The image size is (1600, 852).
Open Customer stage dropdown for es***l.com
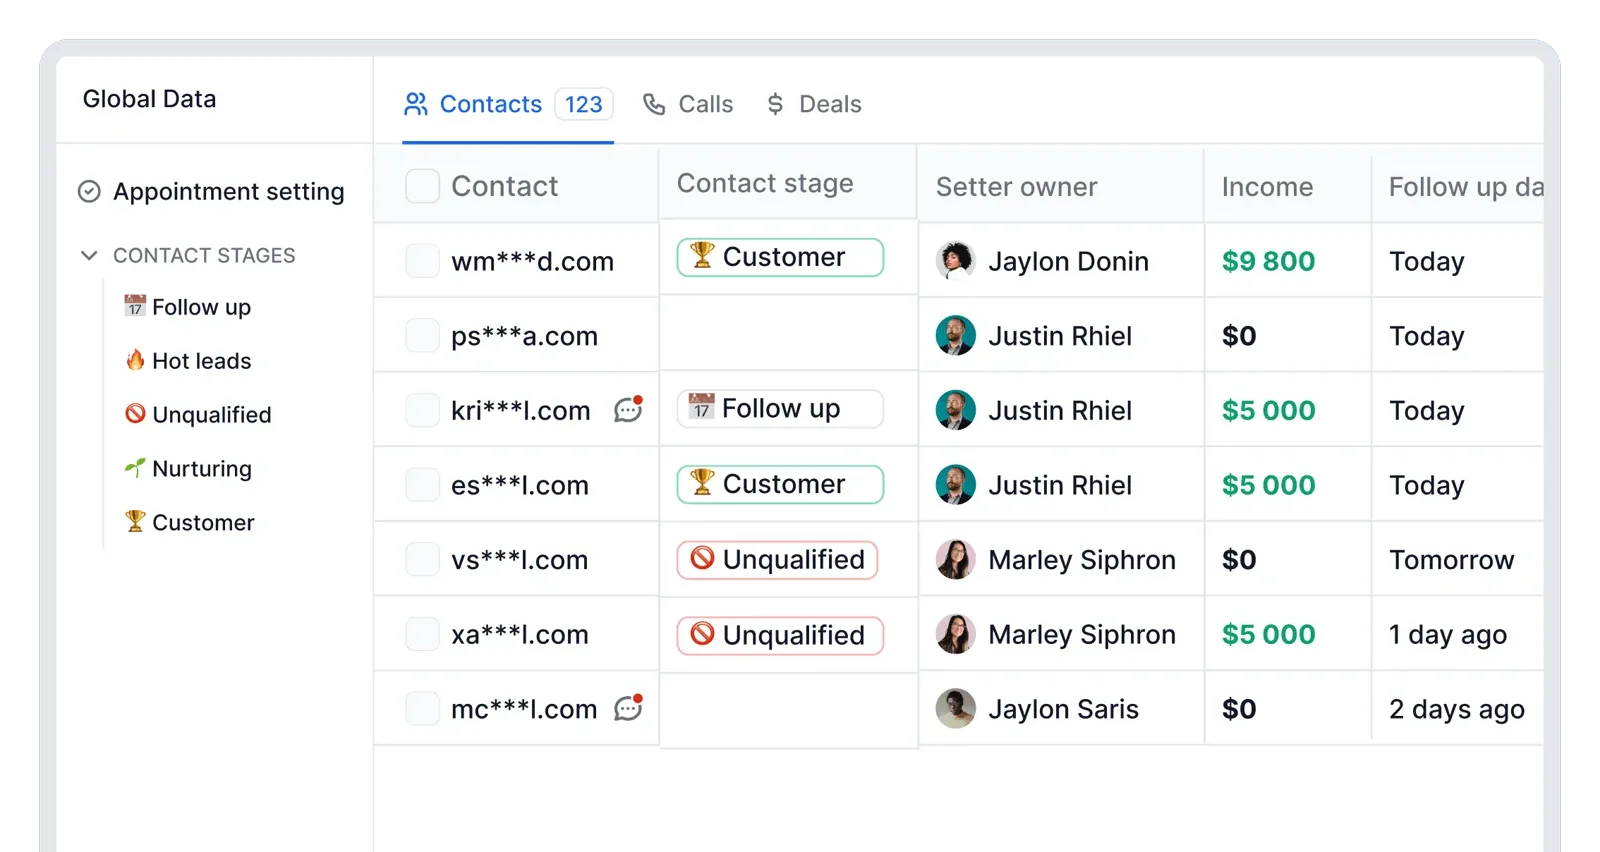(780, 484)
